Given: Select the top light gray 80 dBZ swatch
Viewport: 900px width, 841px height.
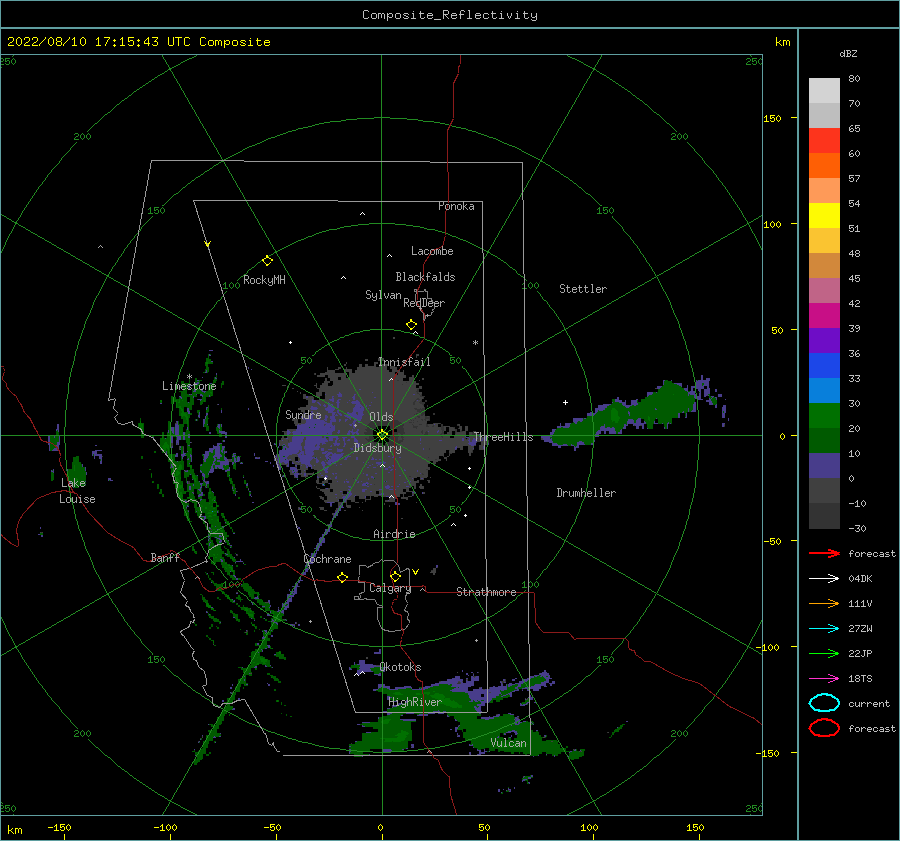Looking at the screenshot, I should [824, 91].
